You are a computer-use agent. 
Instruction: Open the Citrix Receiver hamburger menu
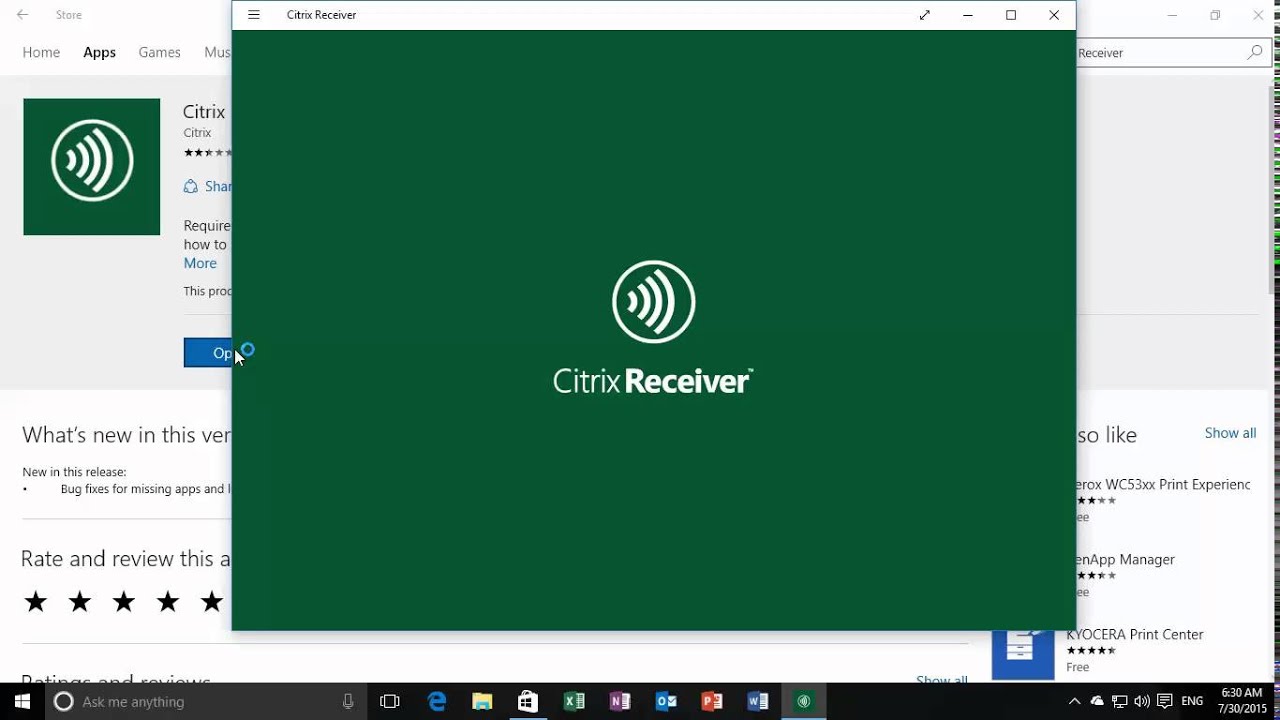point(254,15)
